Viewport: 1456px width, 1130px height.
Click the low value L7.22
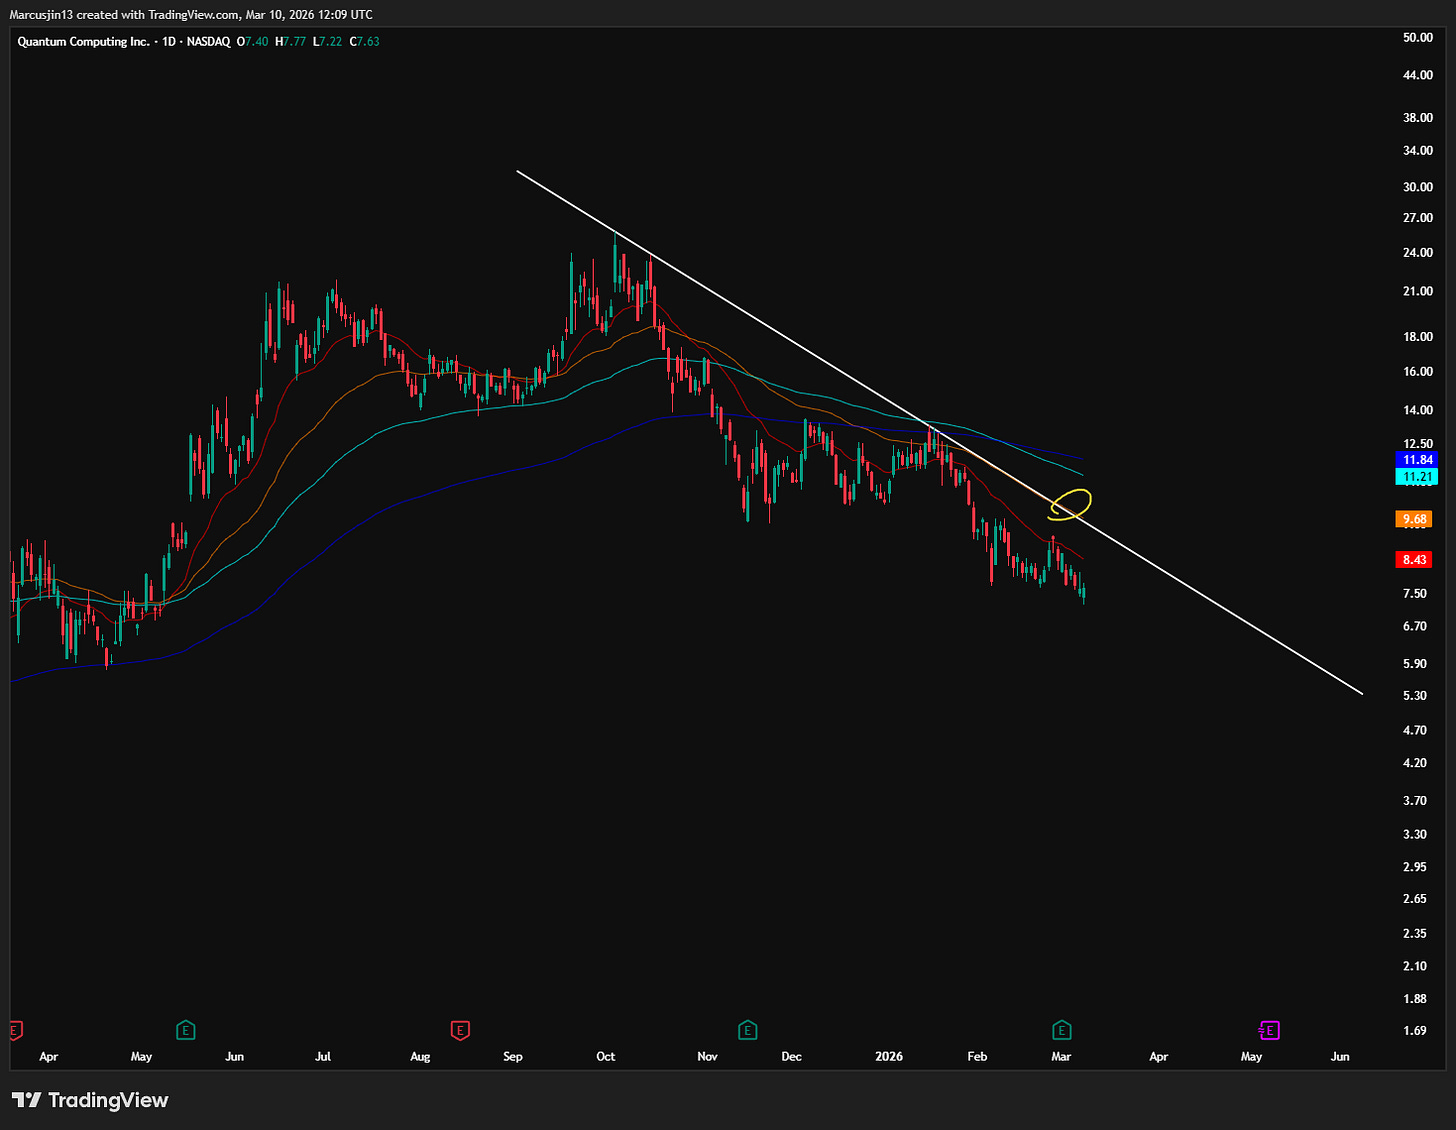(x=327, y=42)
